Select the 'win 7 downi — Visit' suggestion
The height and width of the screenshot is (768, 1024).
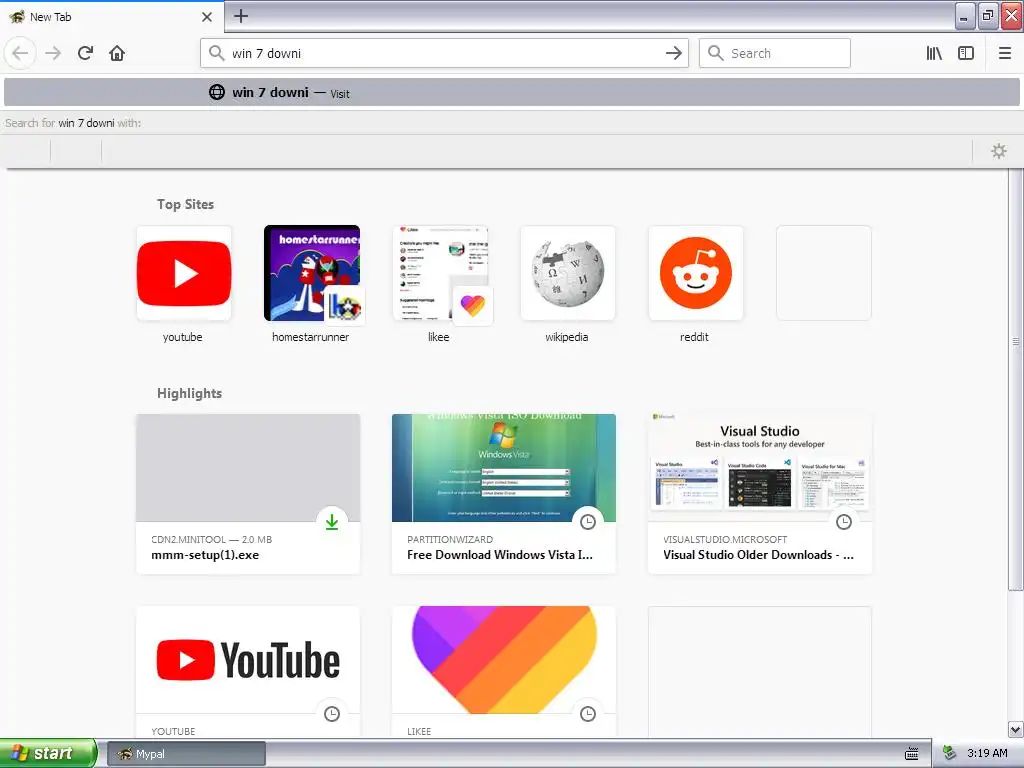512,92
